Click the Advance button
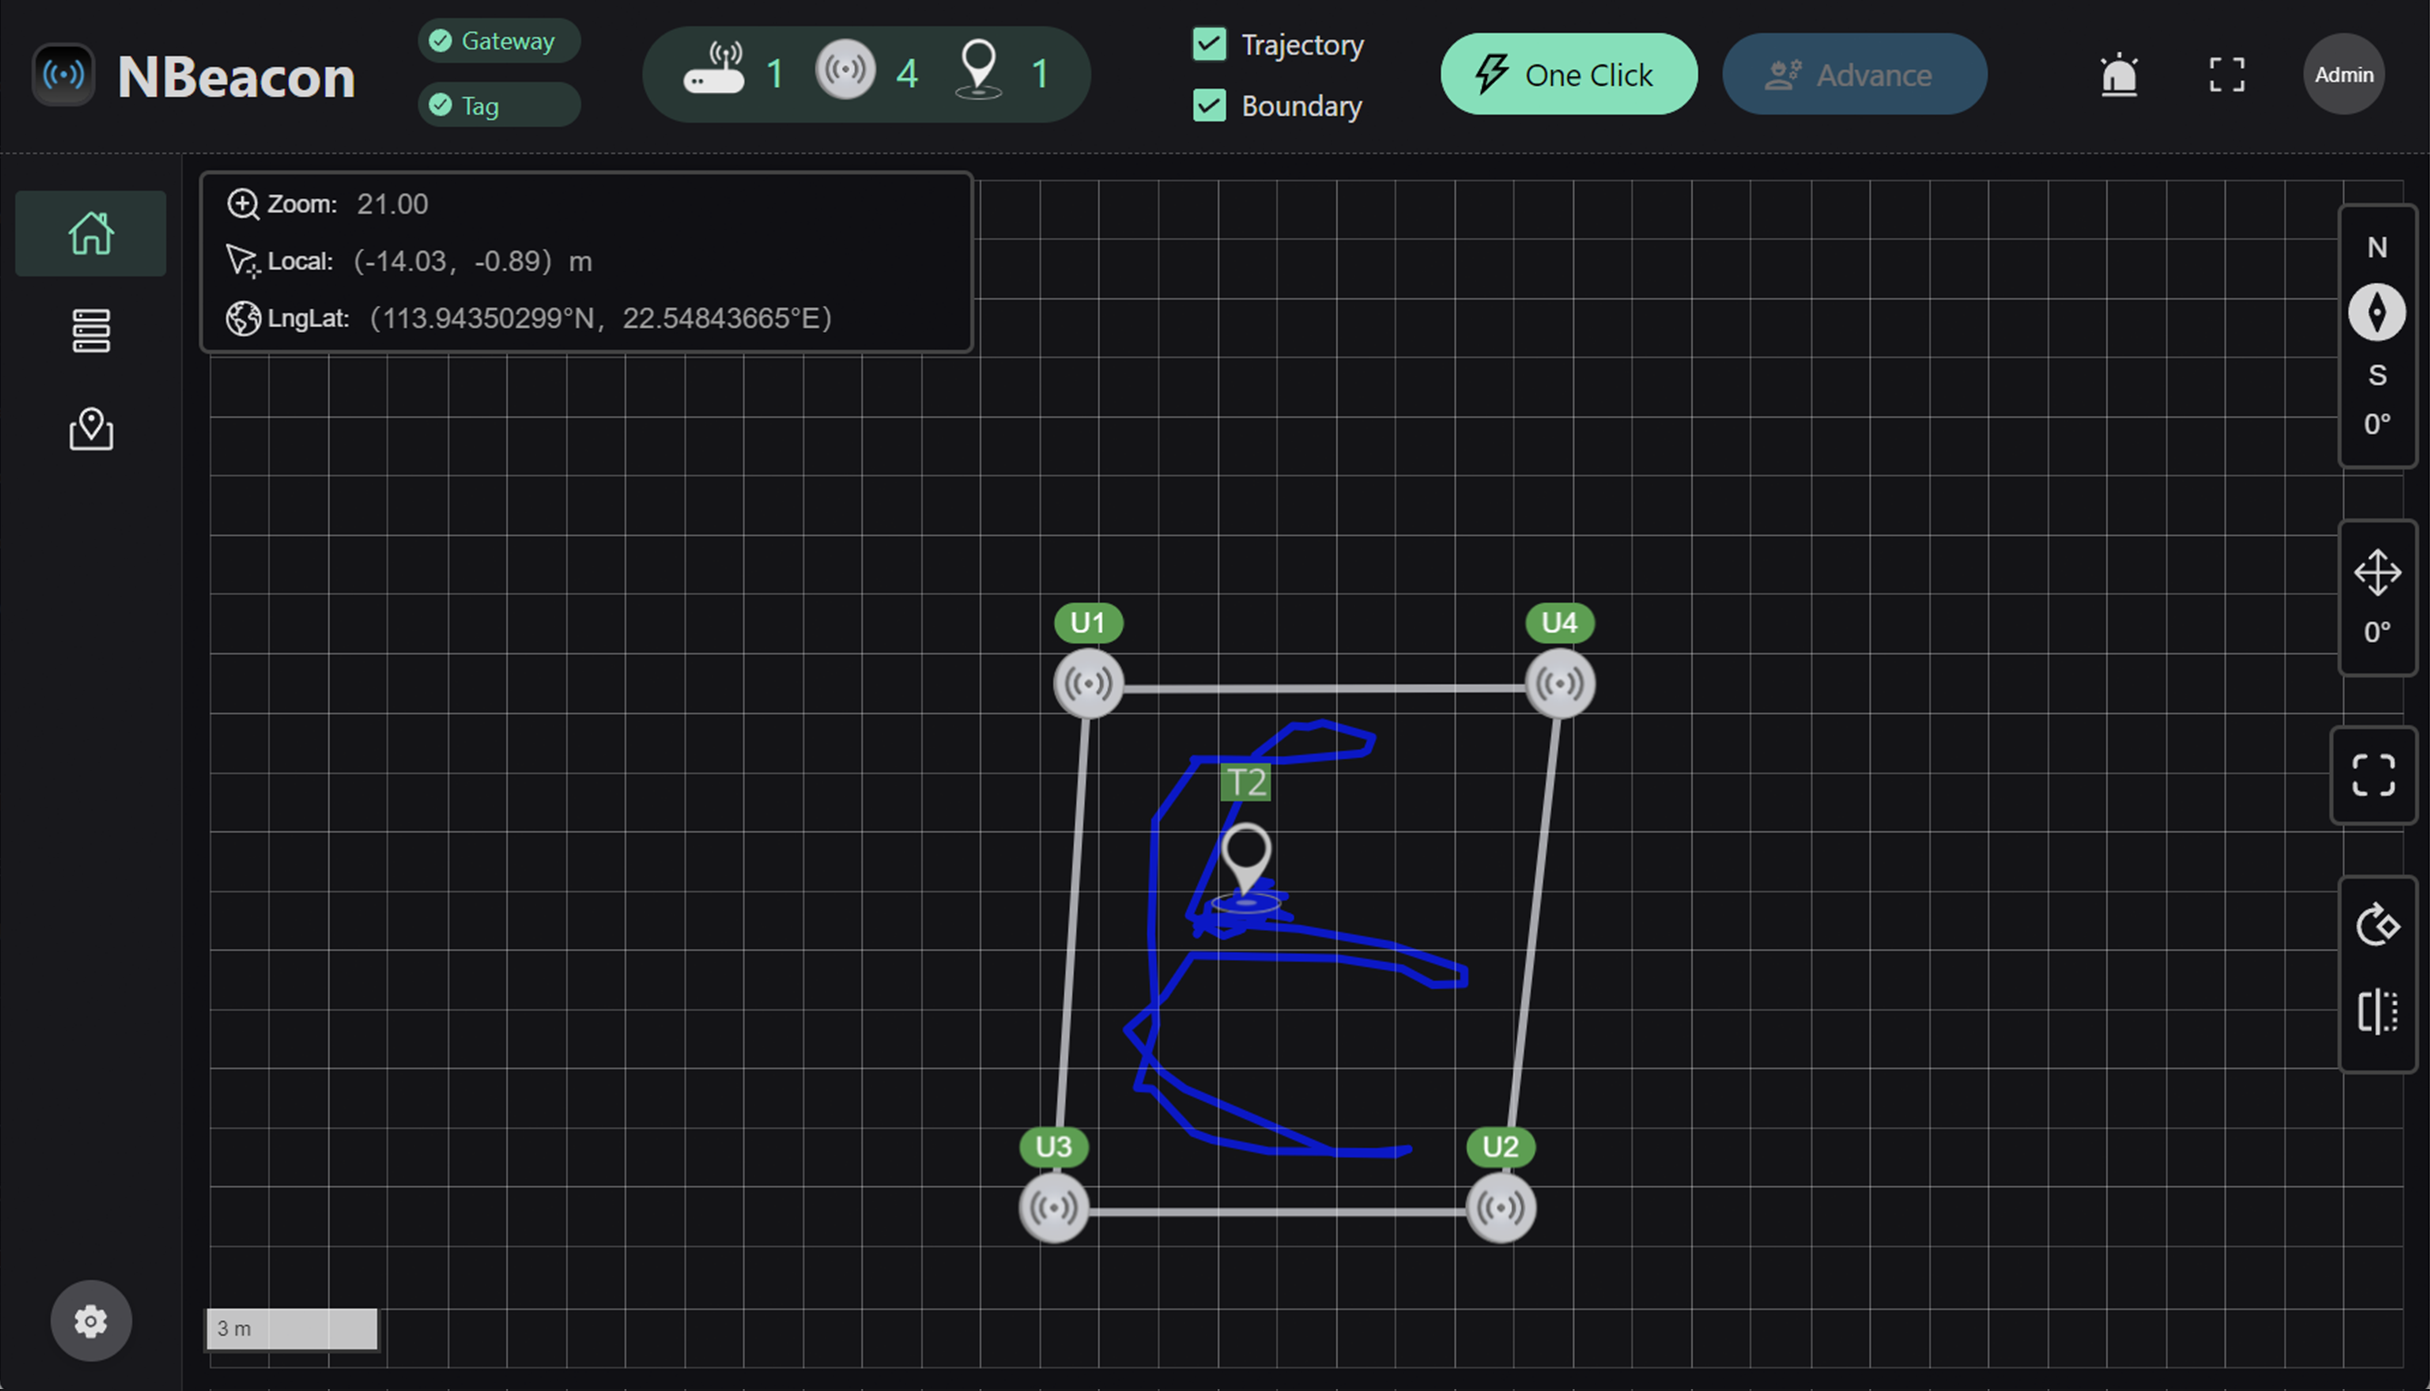 pyautogui.click(x=1854, y=73)
